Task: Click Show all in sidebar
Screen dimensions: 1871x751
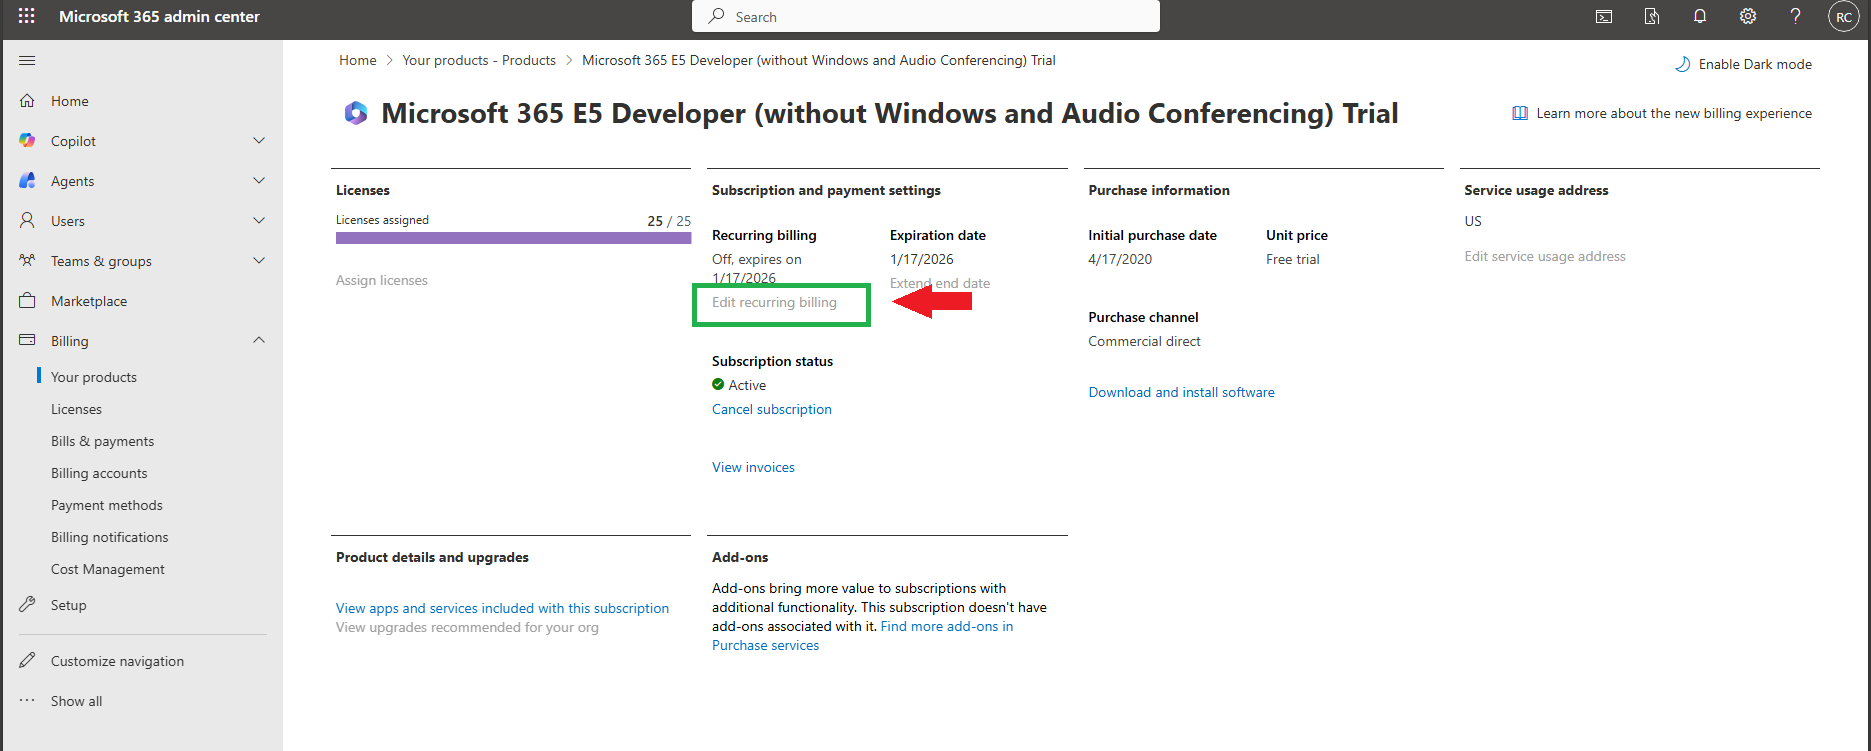Action: (x=77, y=701)
